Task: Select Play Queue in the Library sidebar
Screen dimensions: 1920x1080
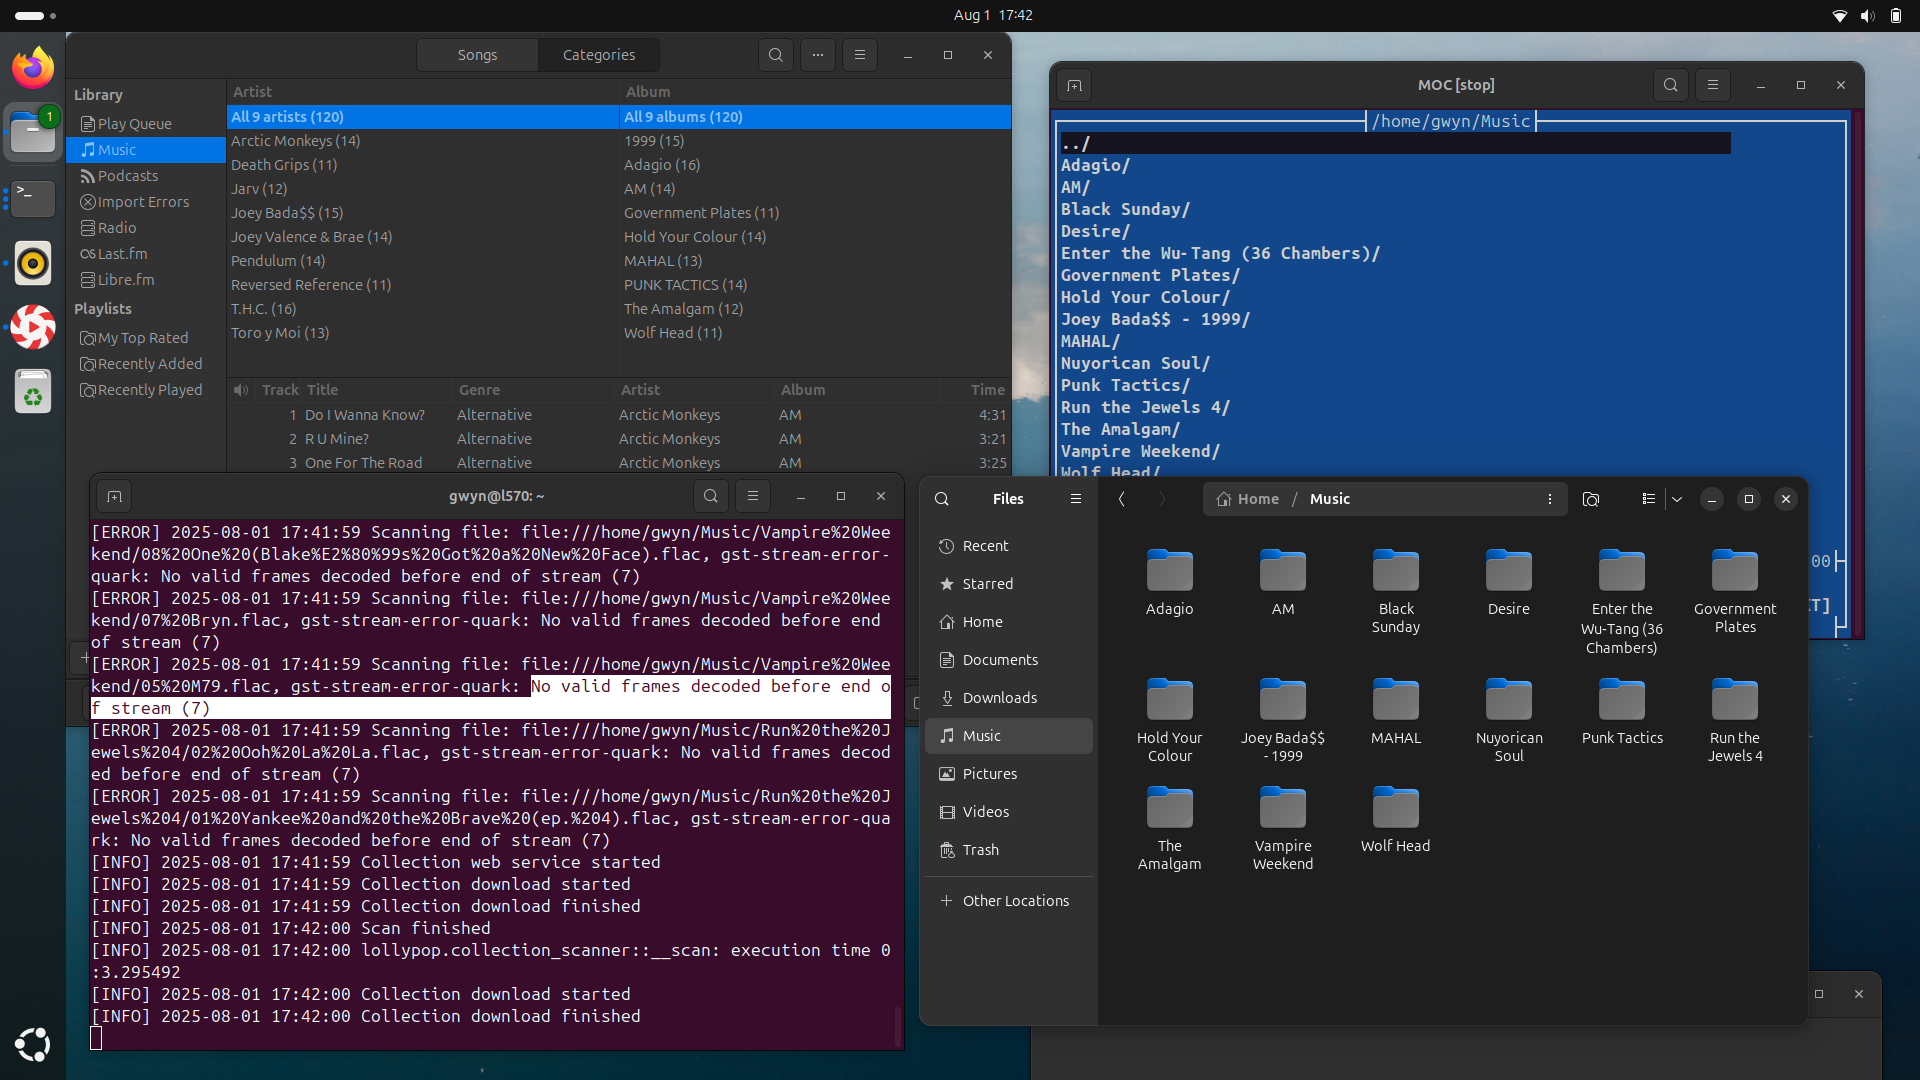Action: 146,124
